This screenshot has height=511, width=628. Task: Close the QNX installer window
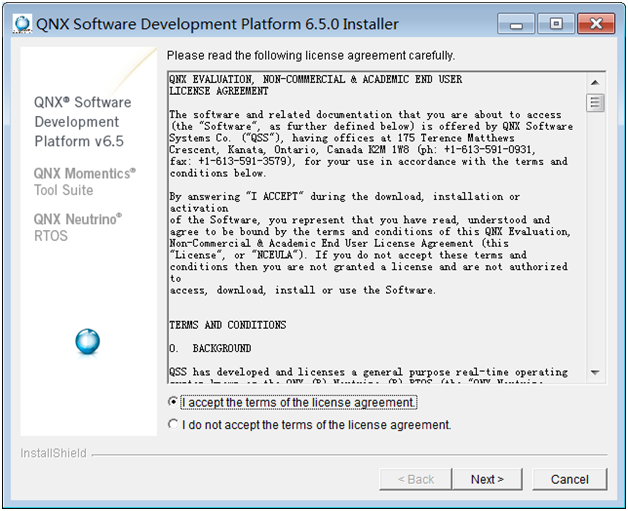[x=596, y=24]
